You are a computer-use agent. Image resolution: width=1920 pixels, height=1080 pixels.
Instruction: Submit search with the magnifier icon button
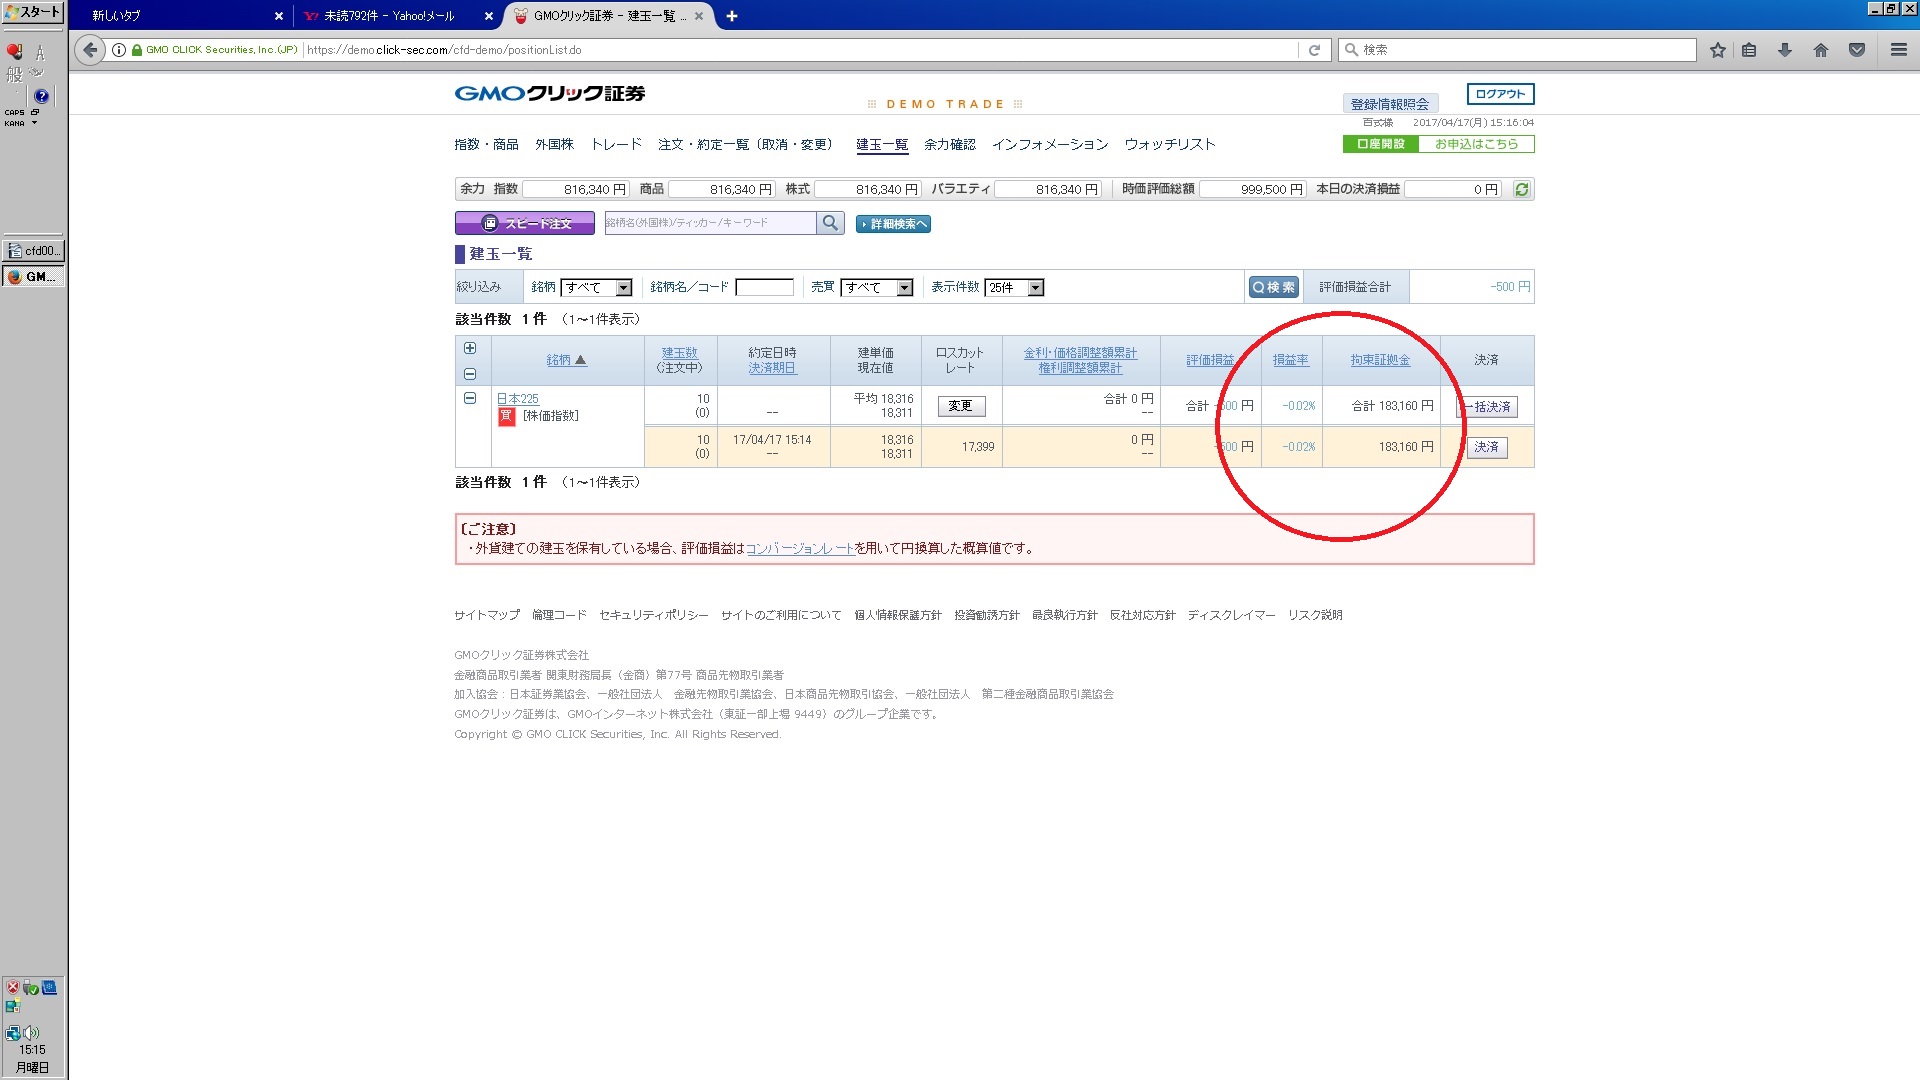830,223
